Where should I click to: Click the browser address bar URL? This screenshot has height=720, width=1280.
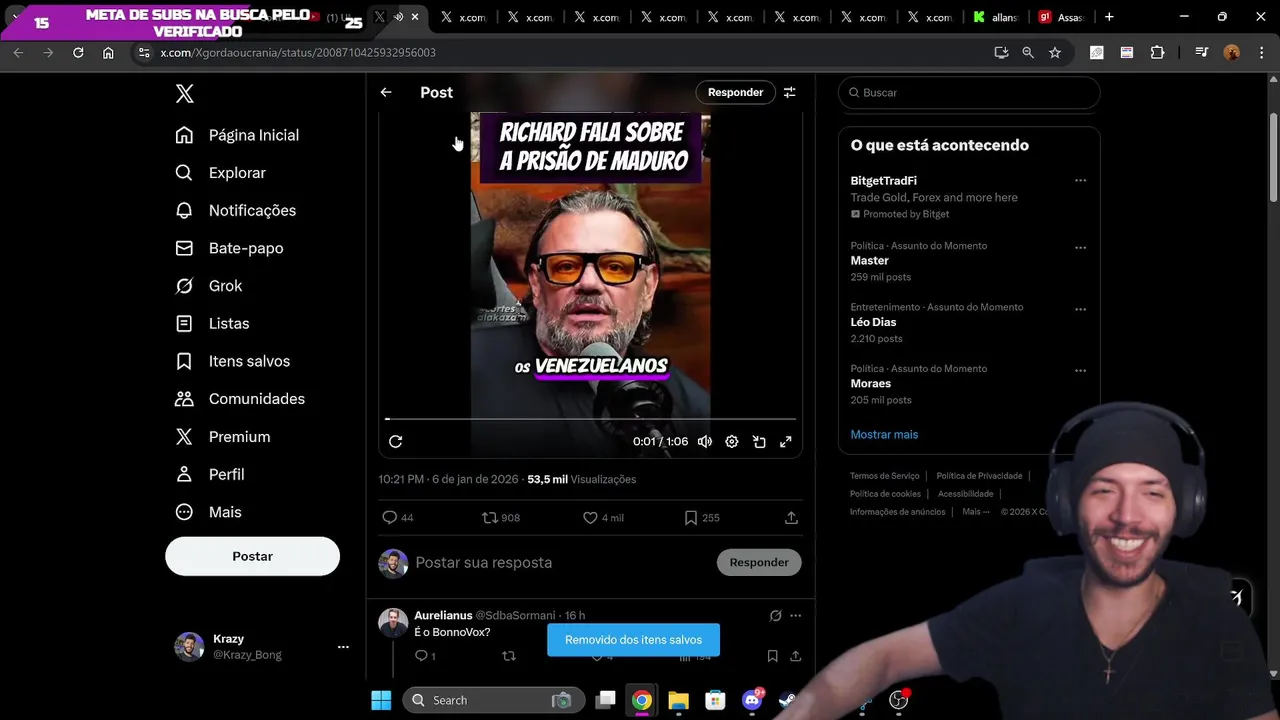(x=298, y=52)
